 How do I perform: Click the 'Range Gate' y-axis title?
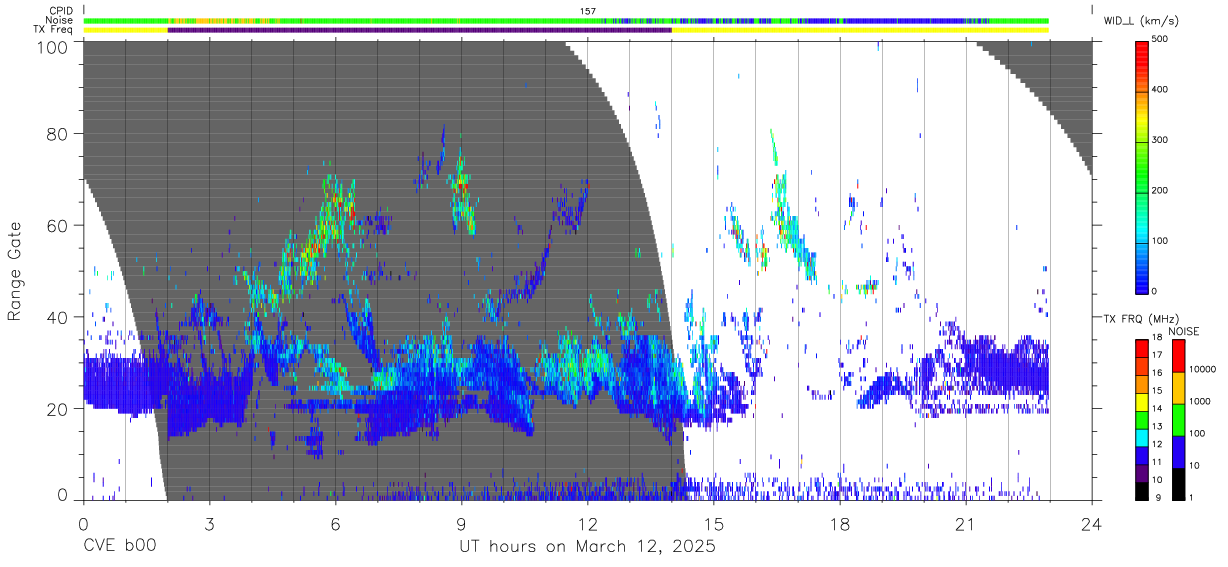15,271
